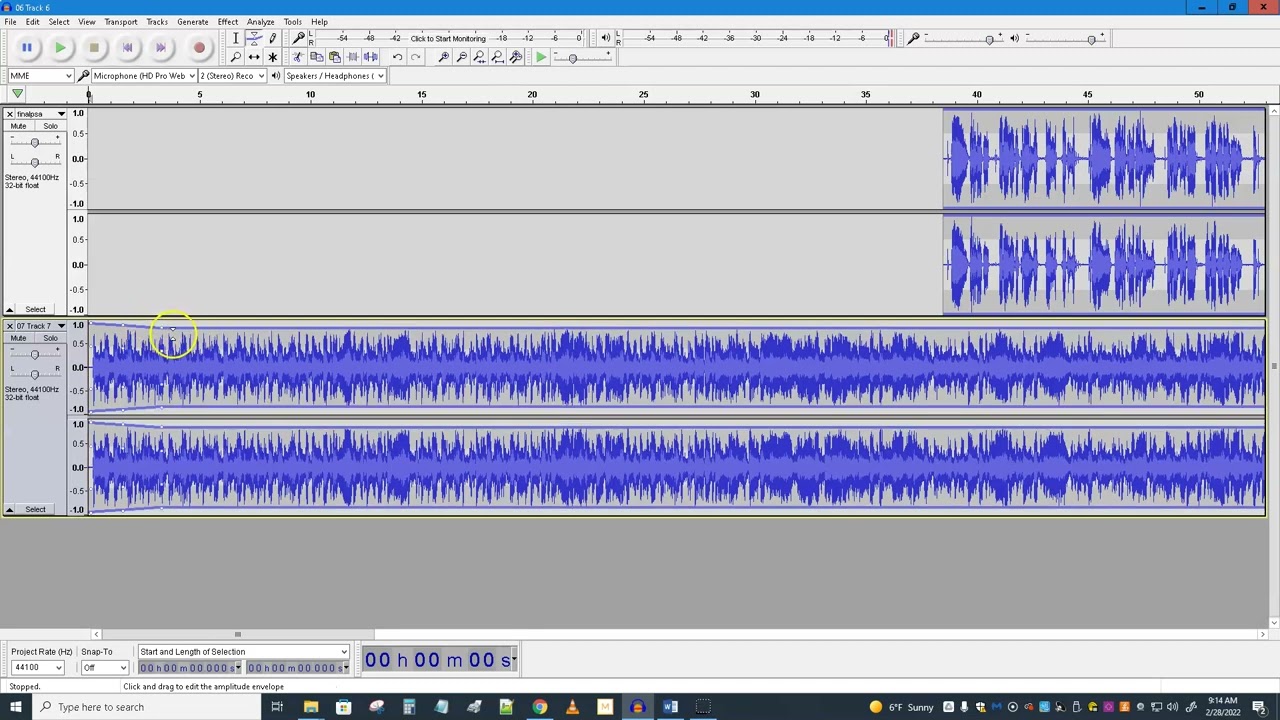The height and width of the screenshot is (720, 1280).
Task: Click Select button on 07 Track 7
Action: [x=35, y=510]
